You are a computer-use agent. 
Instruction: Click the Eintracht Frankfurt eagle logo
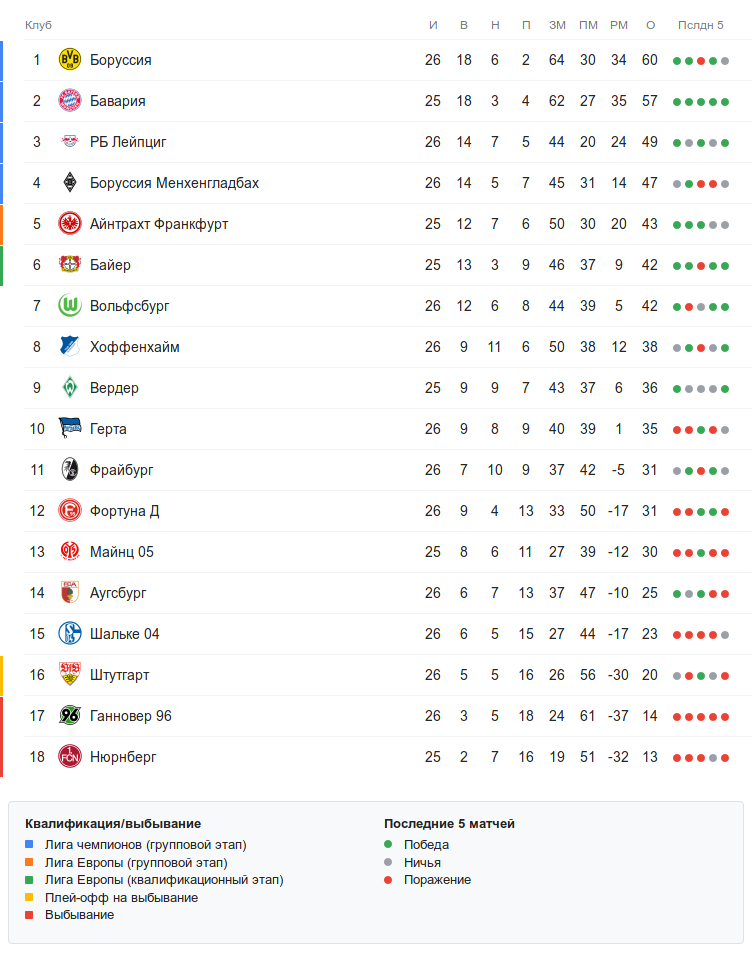pyautogui.click(x=69, y=224)
